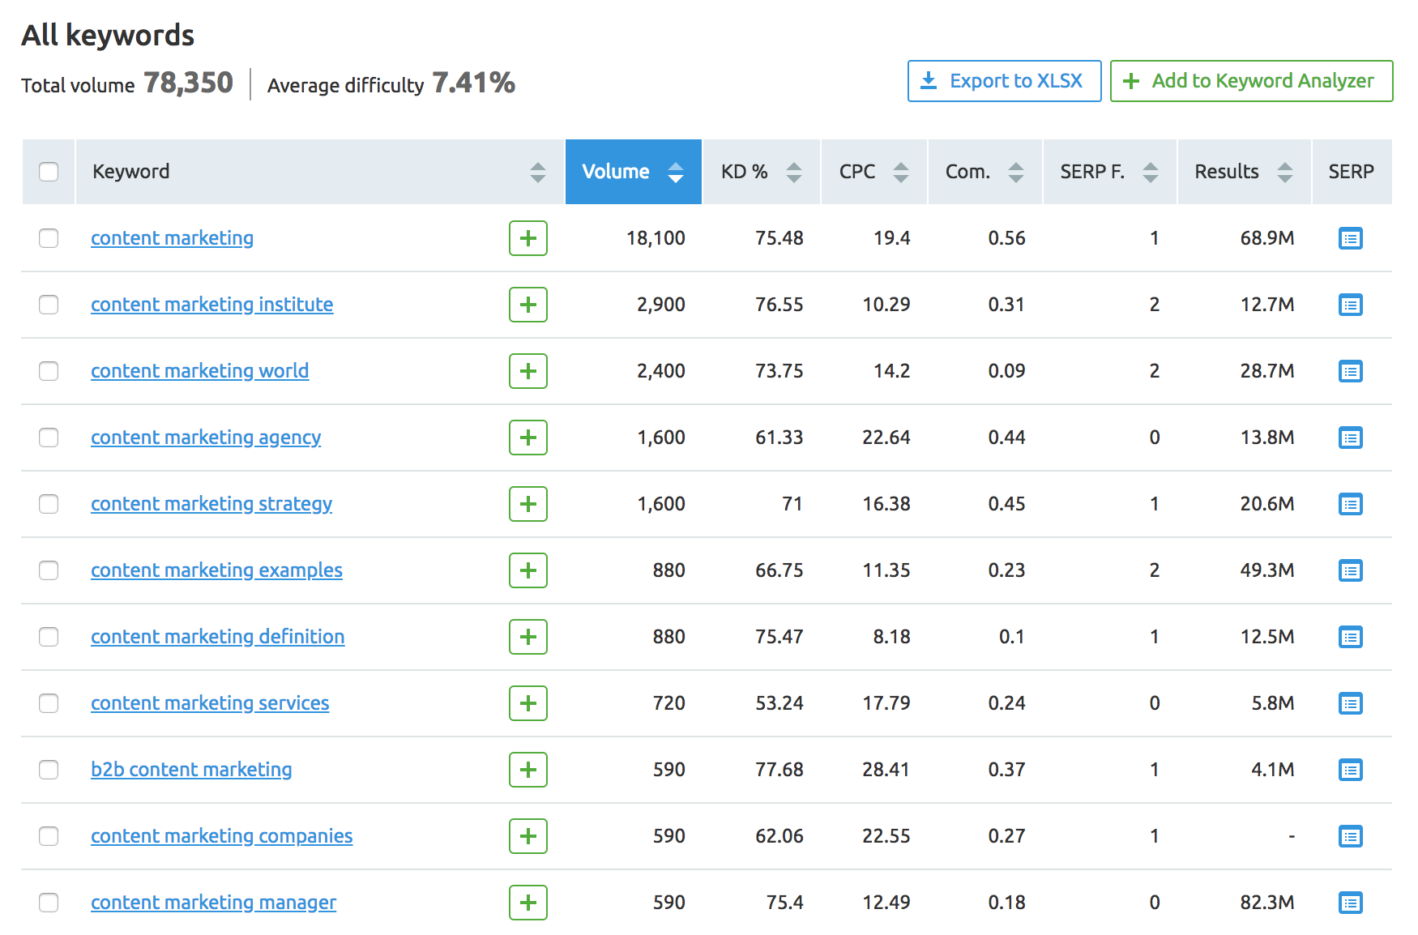Open SERP view for "content marketing manager"

coord(1351,902)
